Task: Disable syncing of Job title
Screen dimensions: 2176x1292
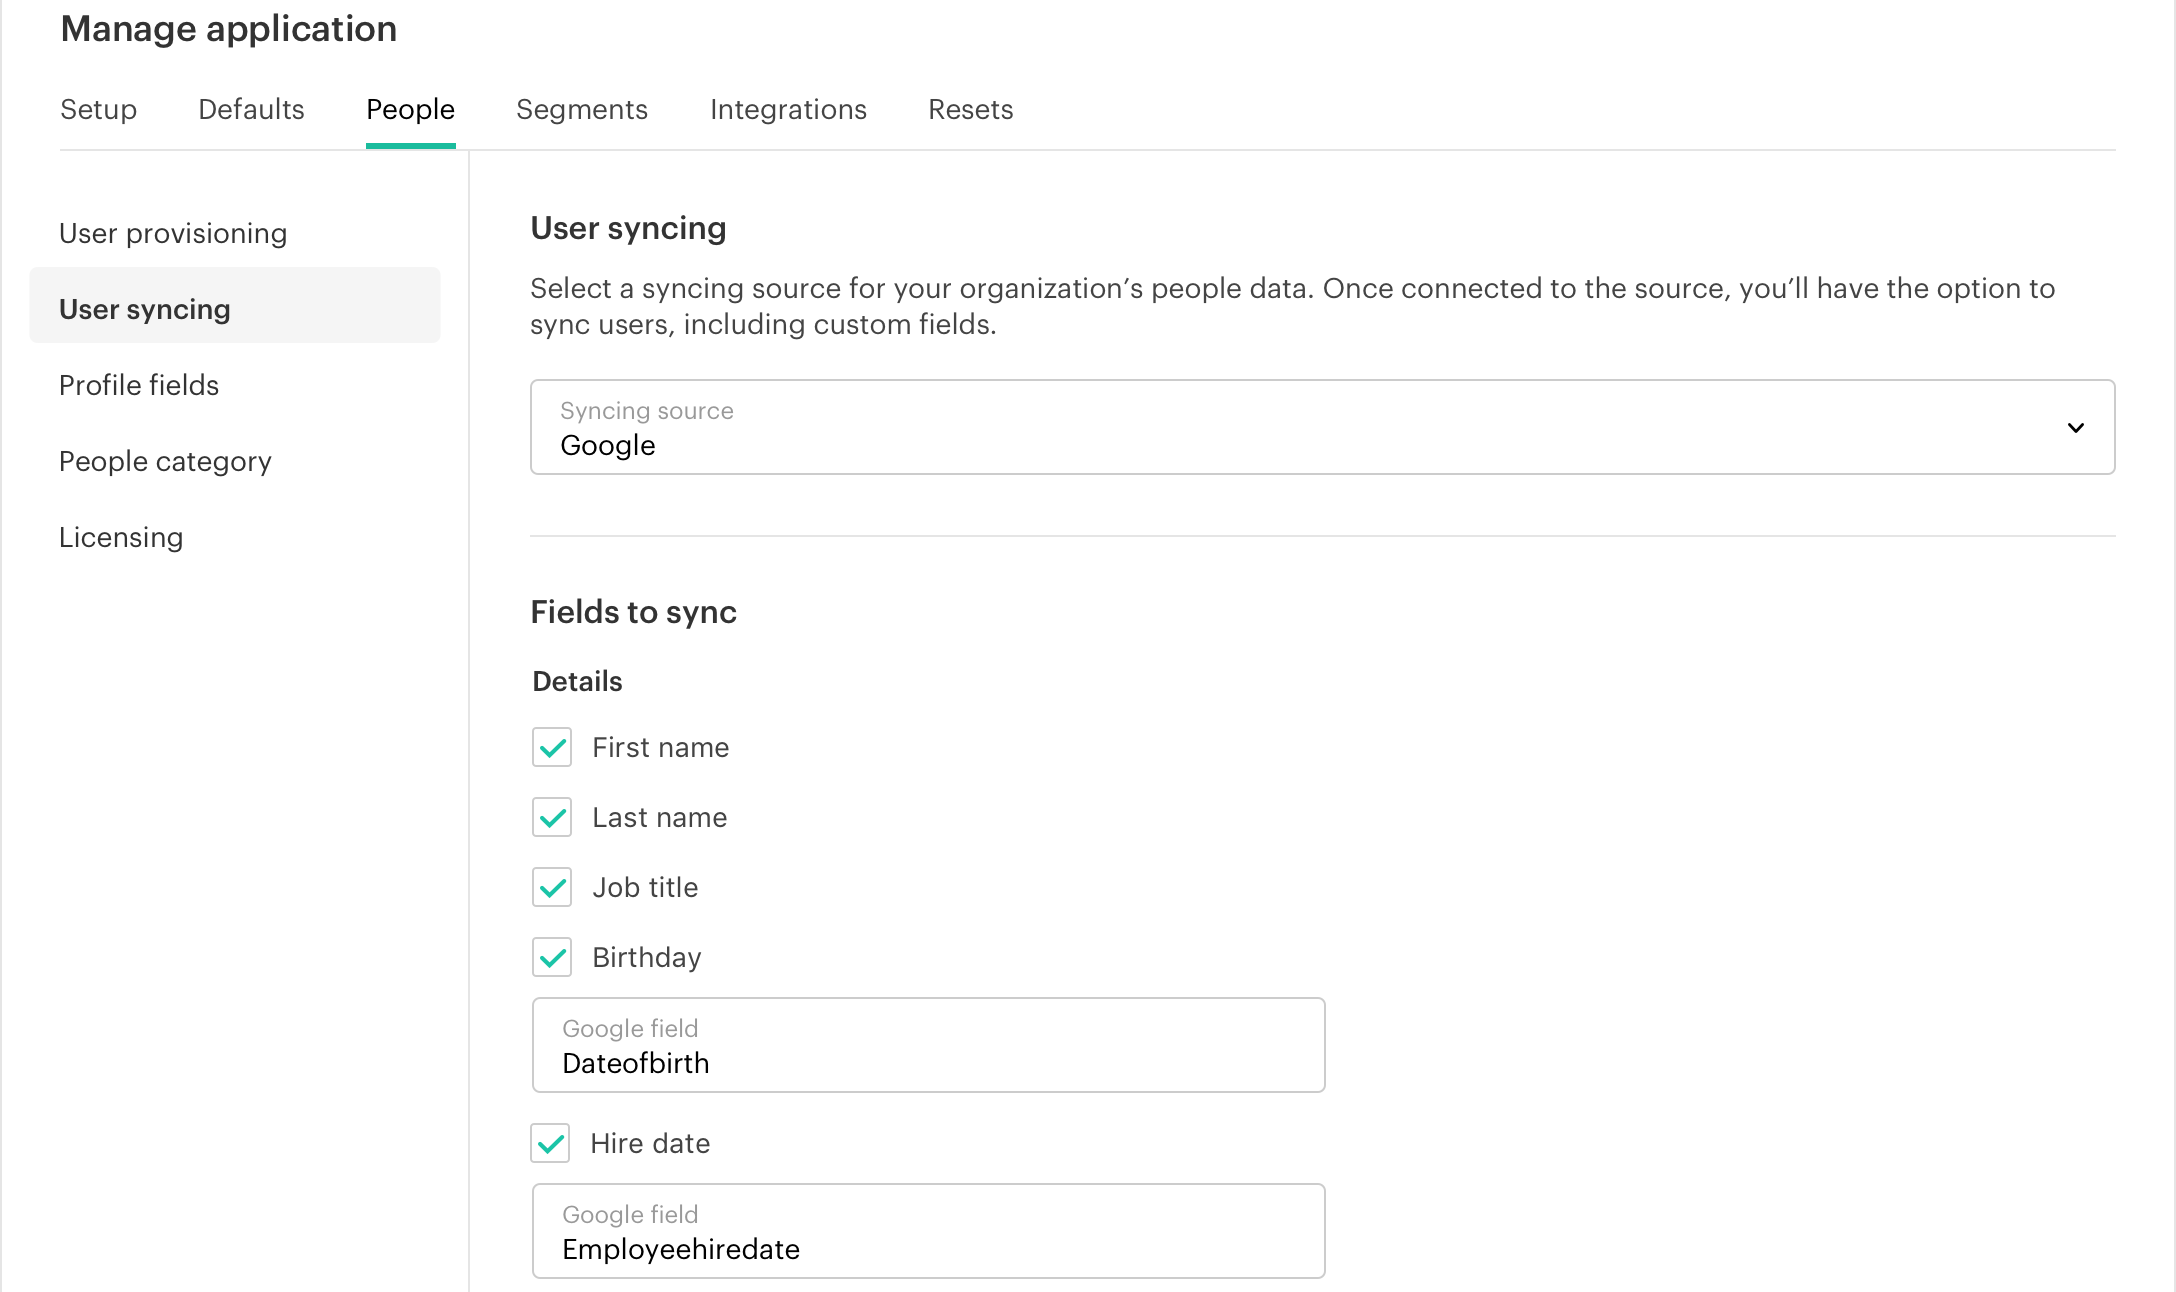Action: (552, 887)
